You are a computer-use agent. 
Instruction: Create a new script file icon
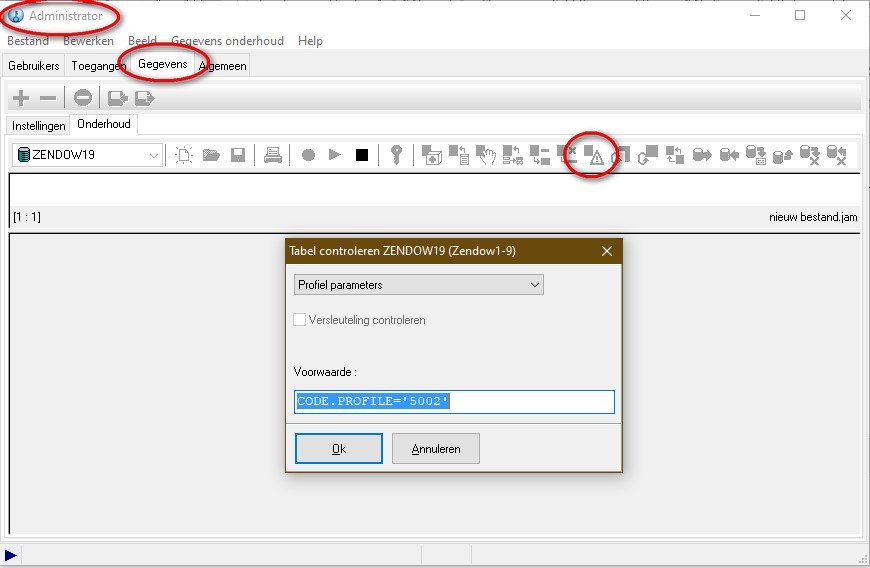click(184, 155)
